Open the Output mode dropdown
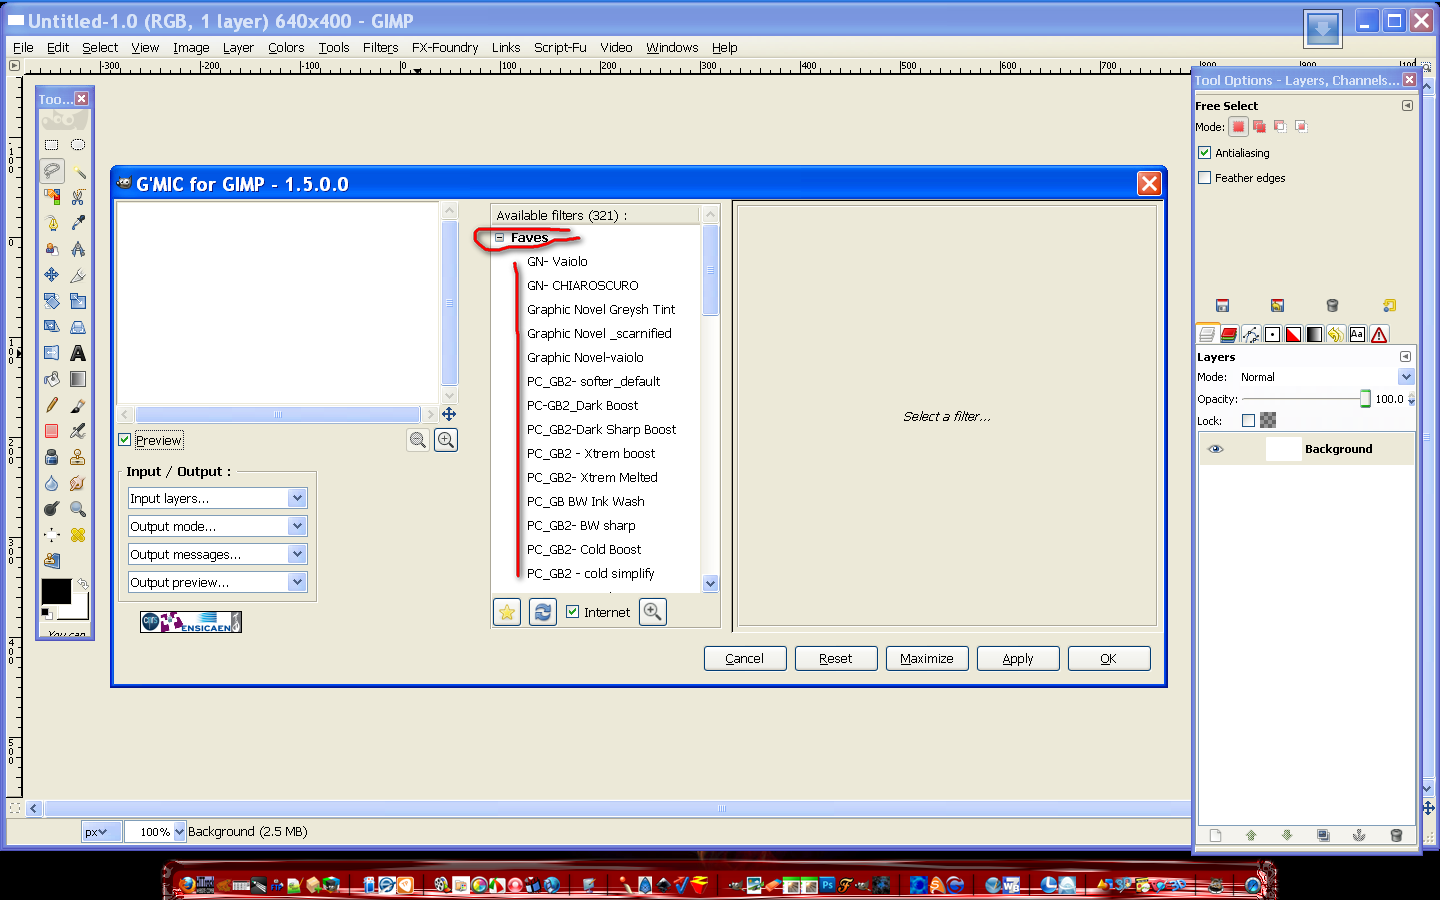 [217, 526]
